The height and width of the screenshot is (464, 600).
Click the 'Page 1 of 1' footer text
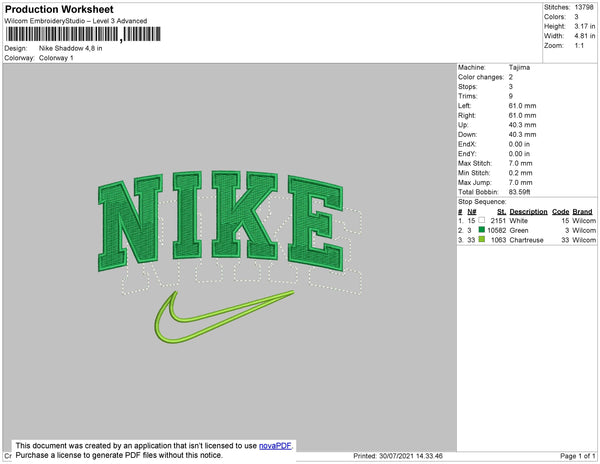[578, 456]
